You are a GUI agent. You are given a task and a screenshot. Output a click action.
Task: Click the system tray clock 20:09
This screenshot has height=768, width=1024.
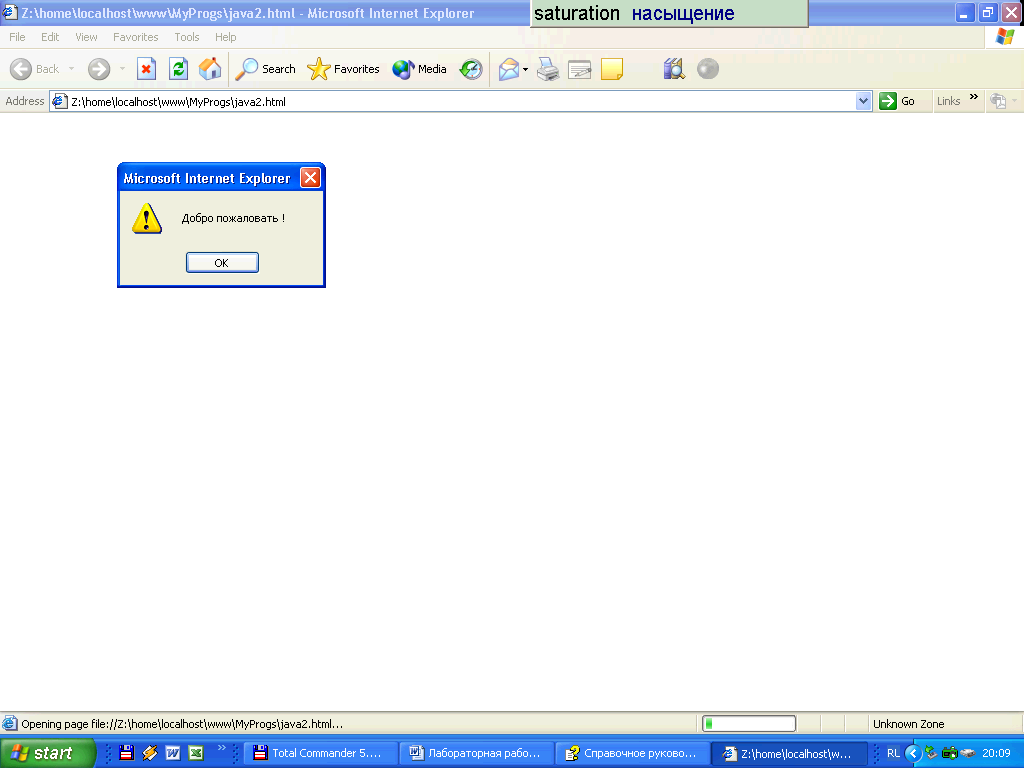pyautogui.click(x=997, y=753)
